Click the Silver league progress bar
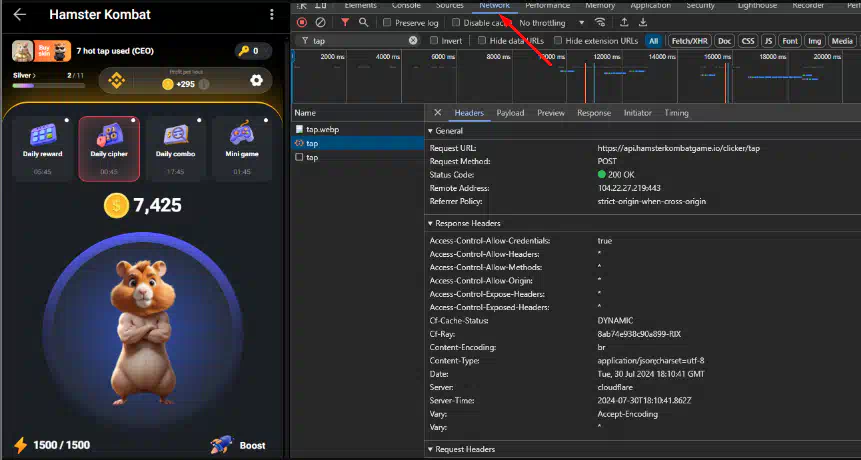 (49, 86)
